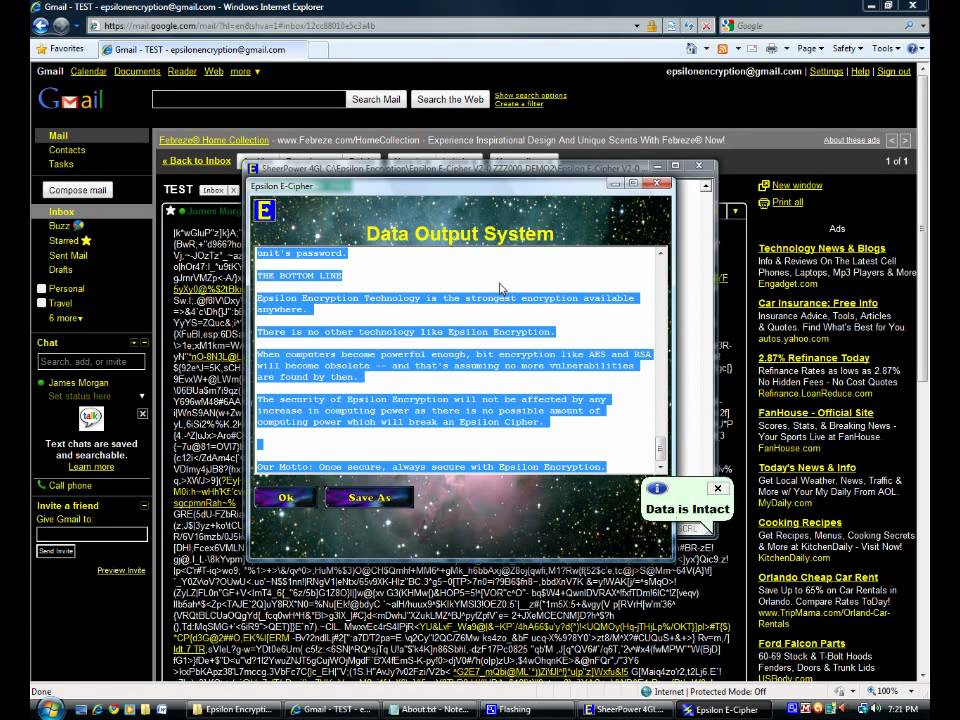Click the IE forward navigation arrow

(x=61, y=26)
